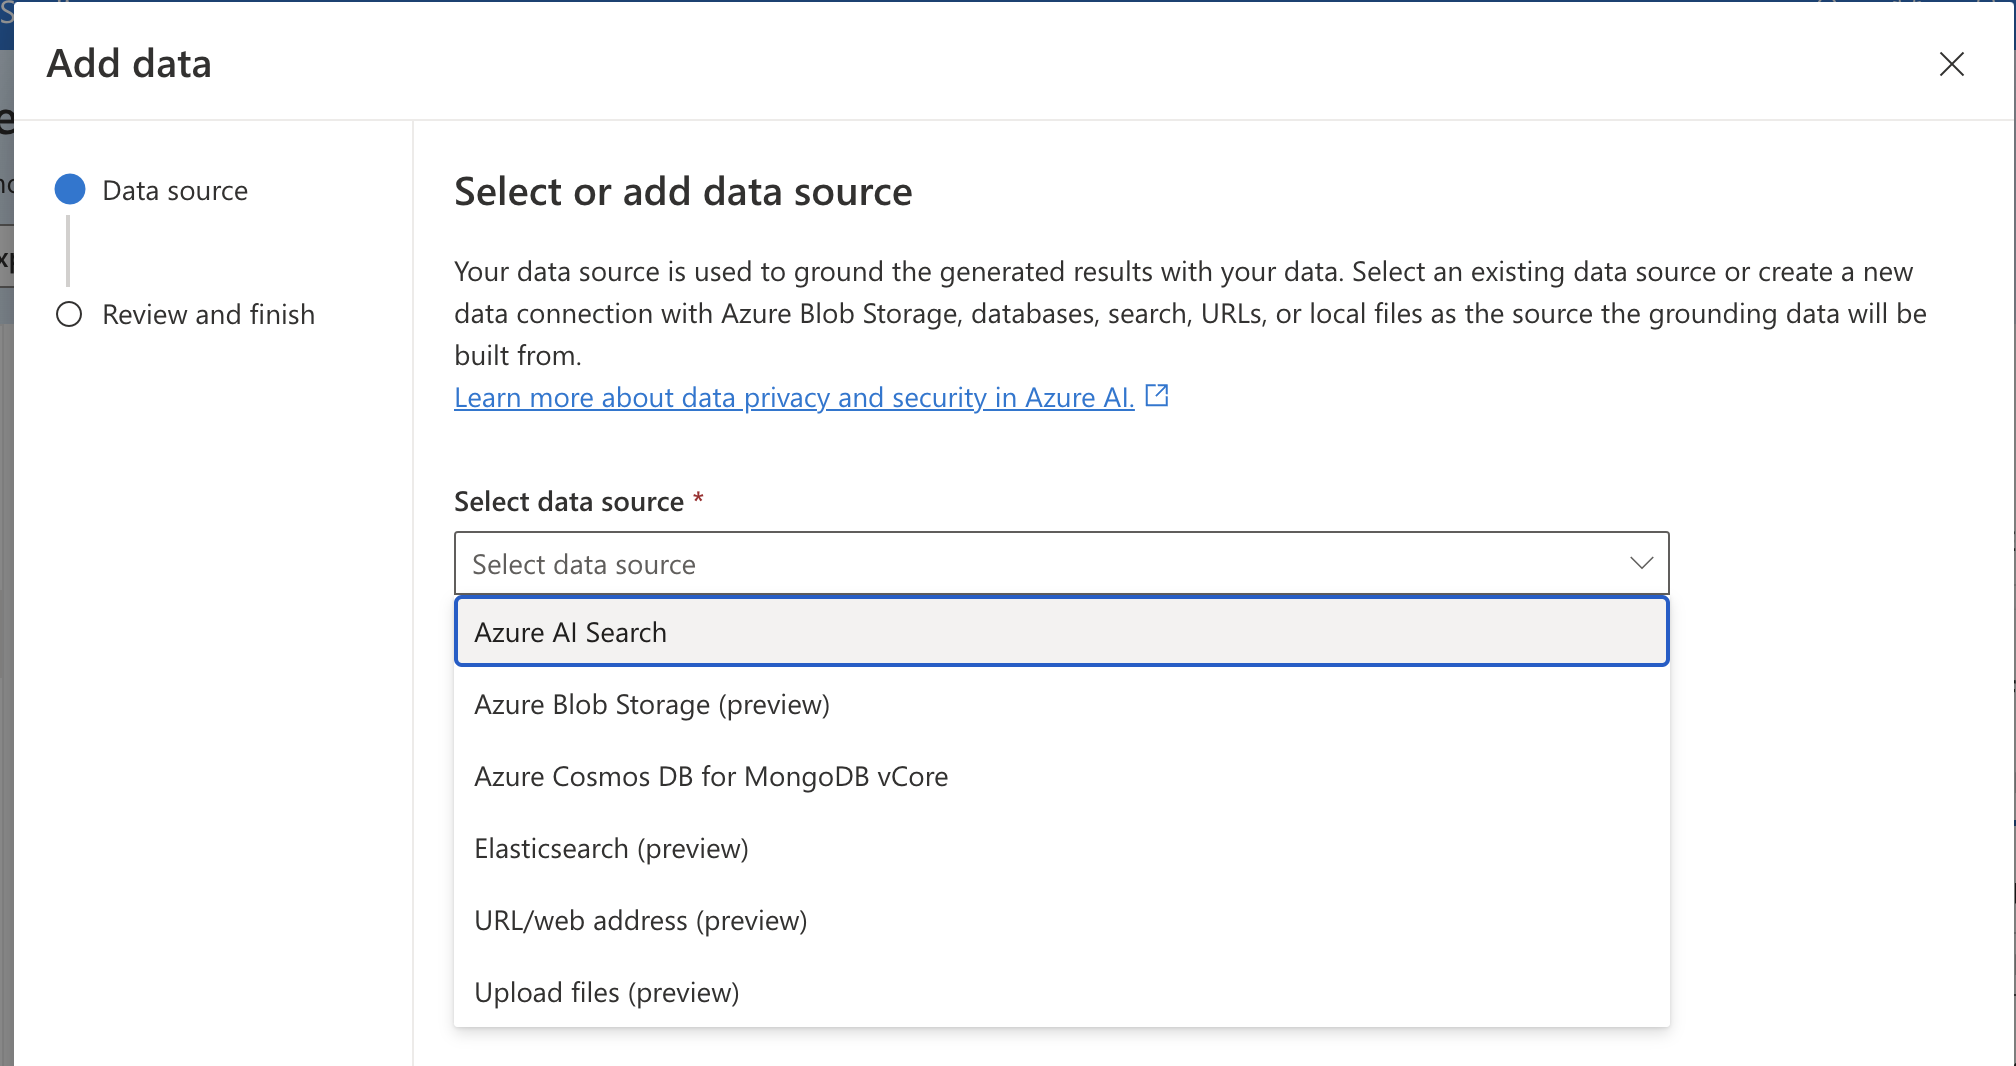Viewport: 2016px width, 1066px height.
Task: Click the chevron arrow of the data source dropdown
Action: tap(1641, 563)
